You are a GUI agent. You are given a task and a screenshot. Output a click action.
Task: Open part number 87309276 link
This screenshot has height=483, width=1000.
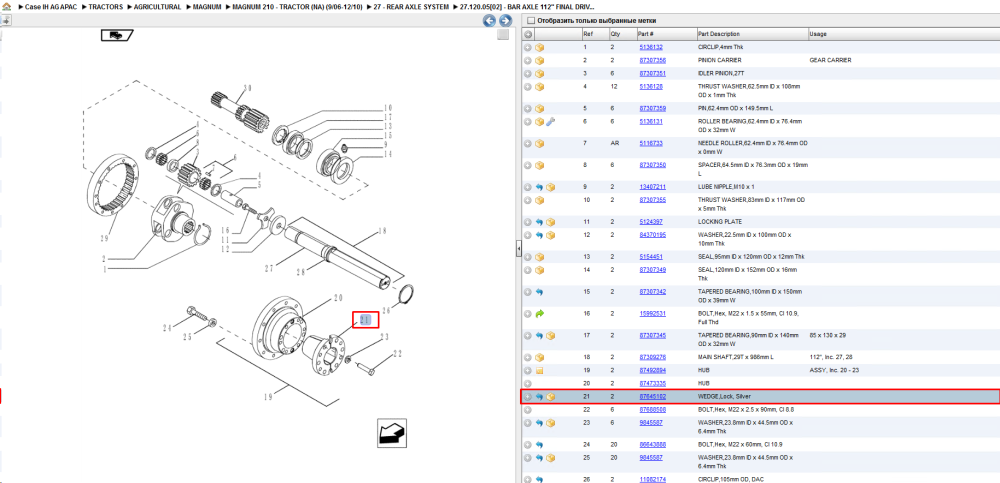coord(652,357)
